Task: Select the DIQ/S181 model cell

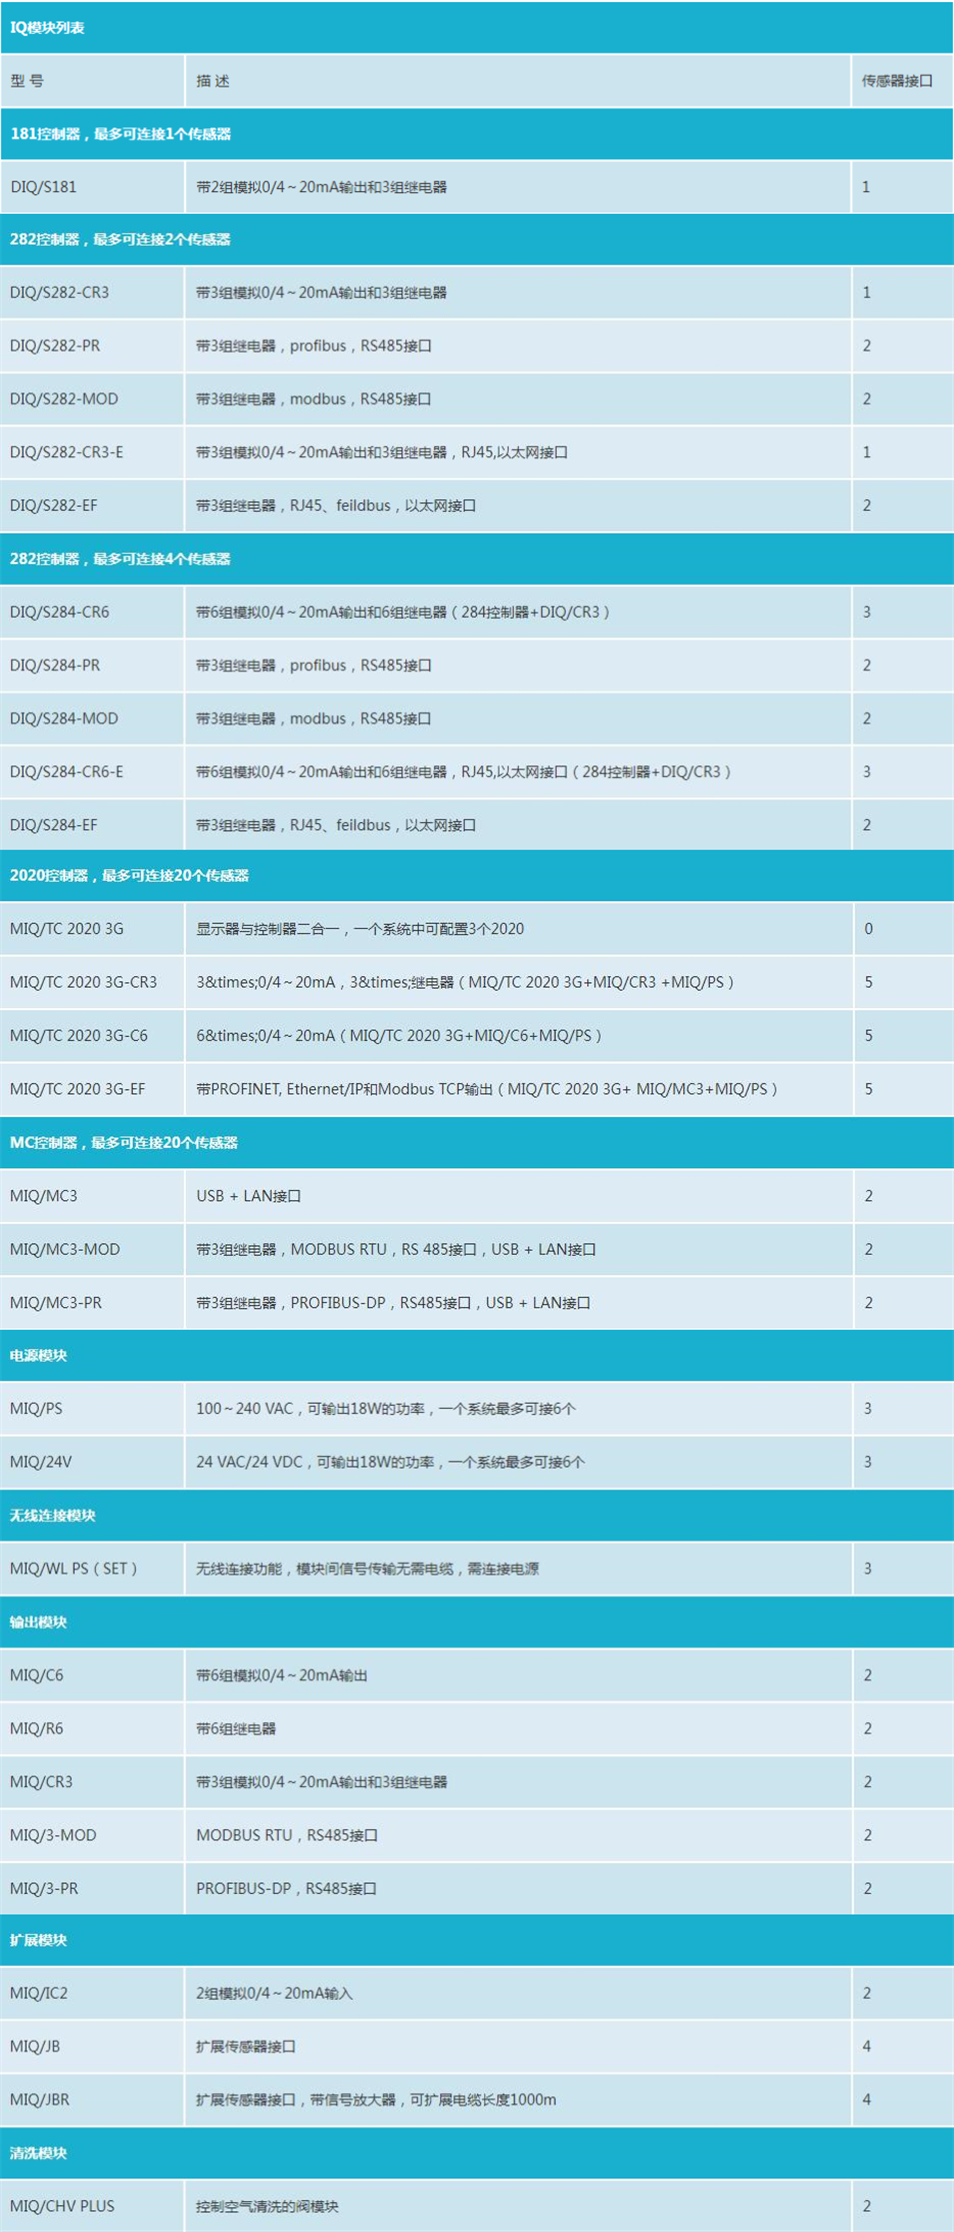Action: tap(43, 187)
